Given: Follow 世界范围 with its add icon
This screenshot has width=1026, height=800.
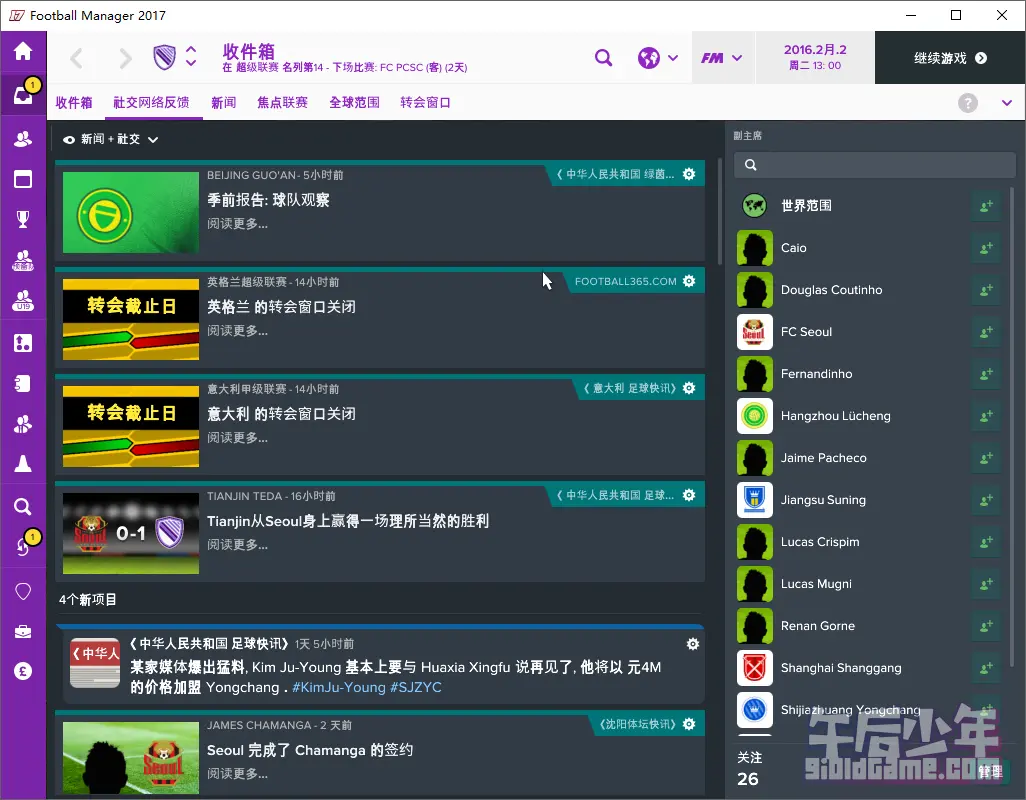Looking at the screenshot, I should pyautogui.click(x=986, y=206).
